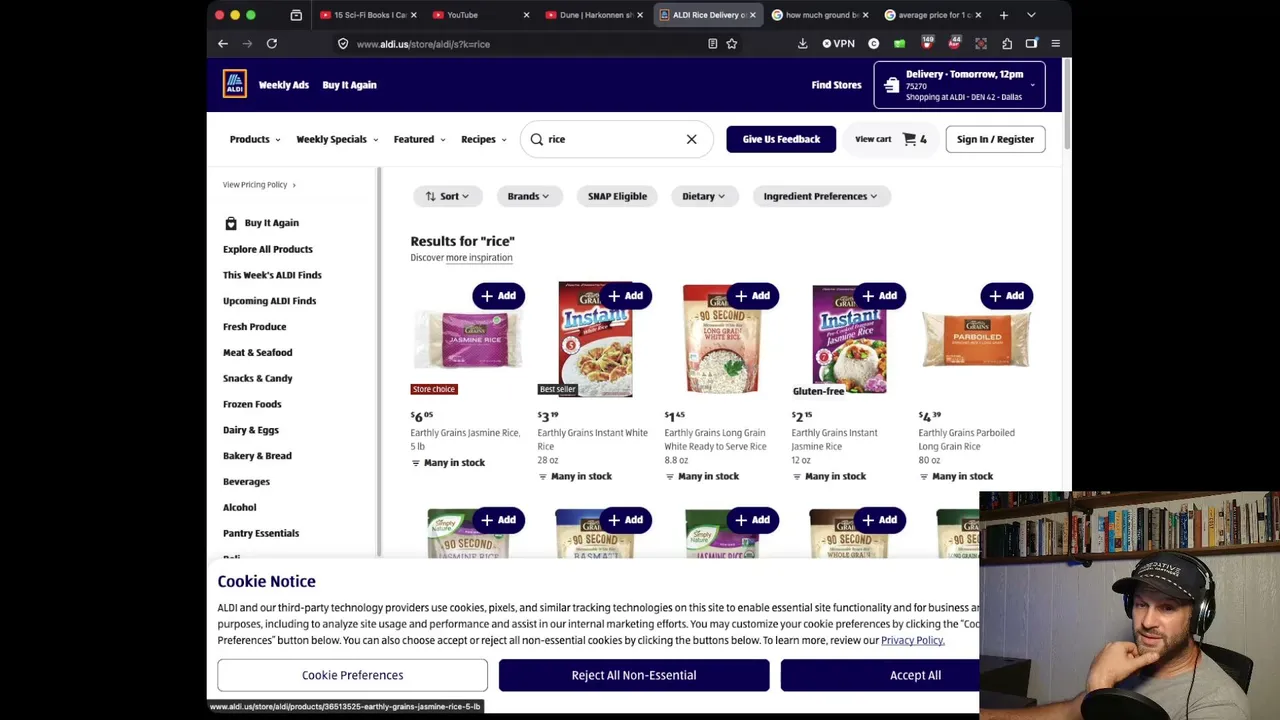
Task: Open Earthly Grains Jasmine Rice product image
Action: (x=468, y=340)
